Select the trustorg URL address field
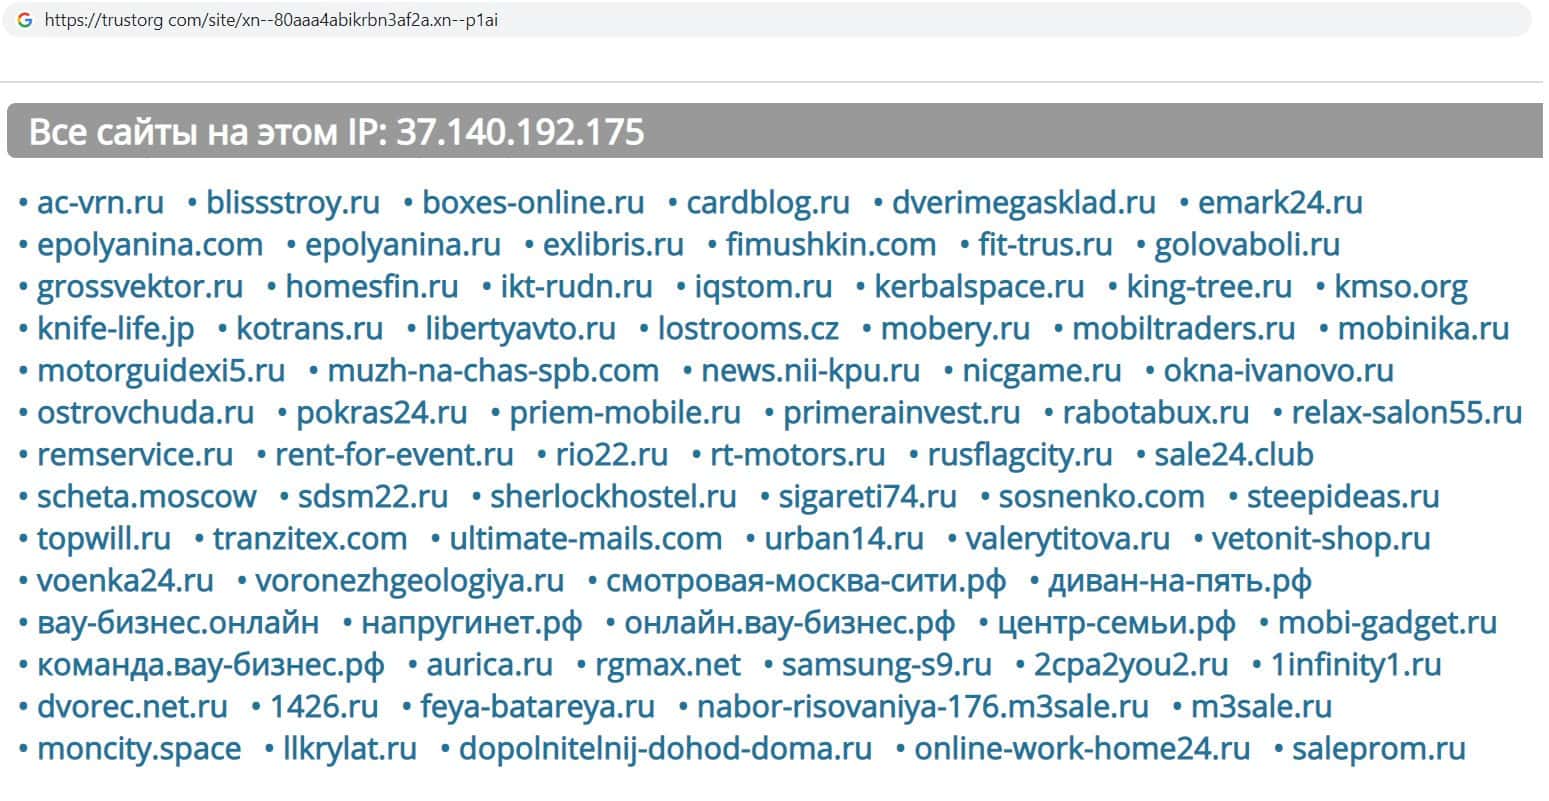1549x801 pixels. 767,20
